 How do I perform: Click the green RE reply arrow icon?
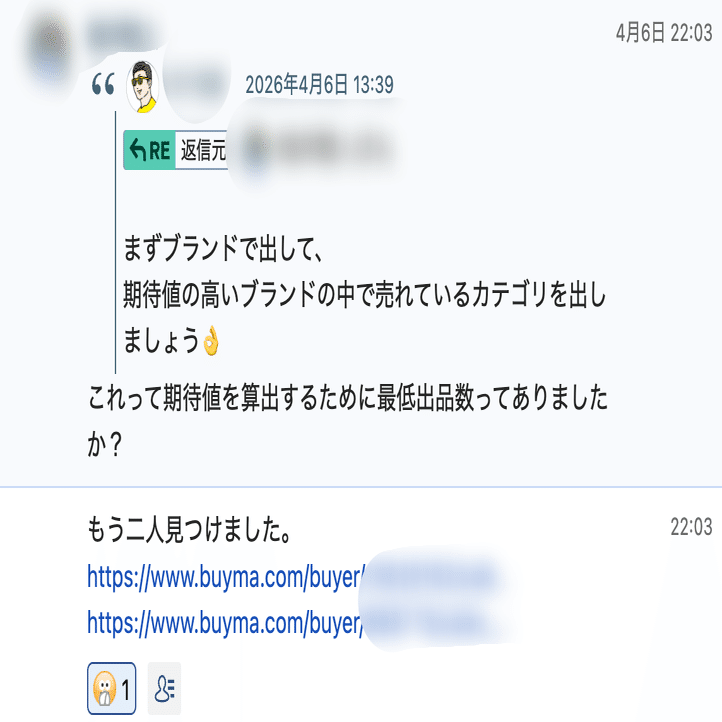pos(149,150)
